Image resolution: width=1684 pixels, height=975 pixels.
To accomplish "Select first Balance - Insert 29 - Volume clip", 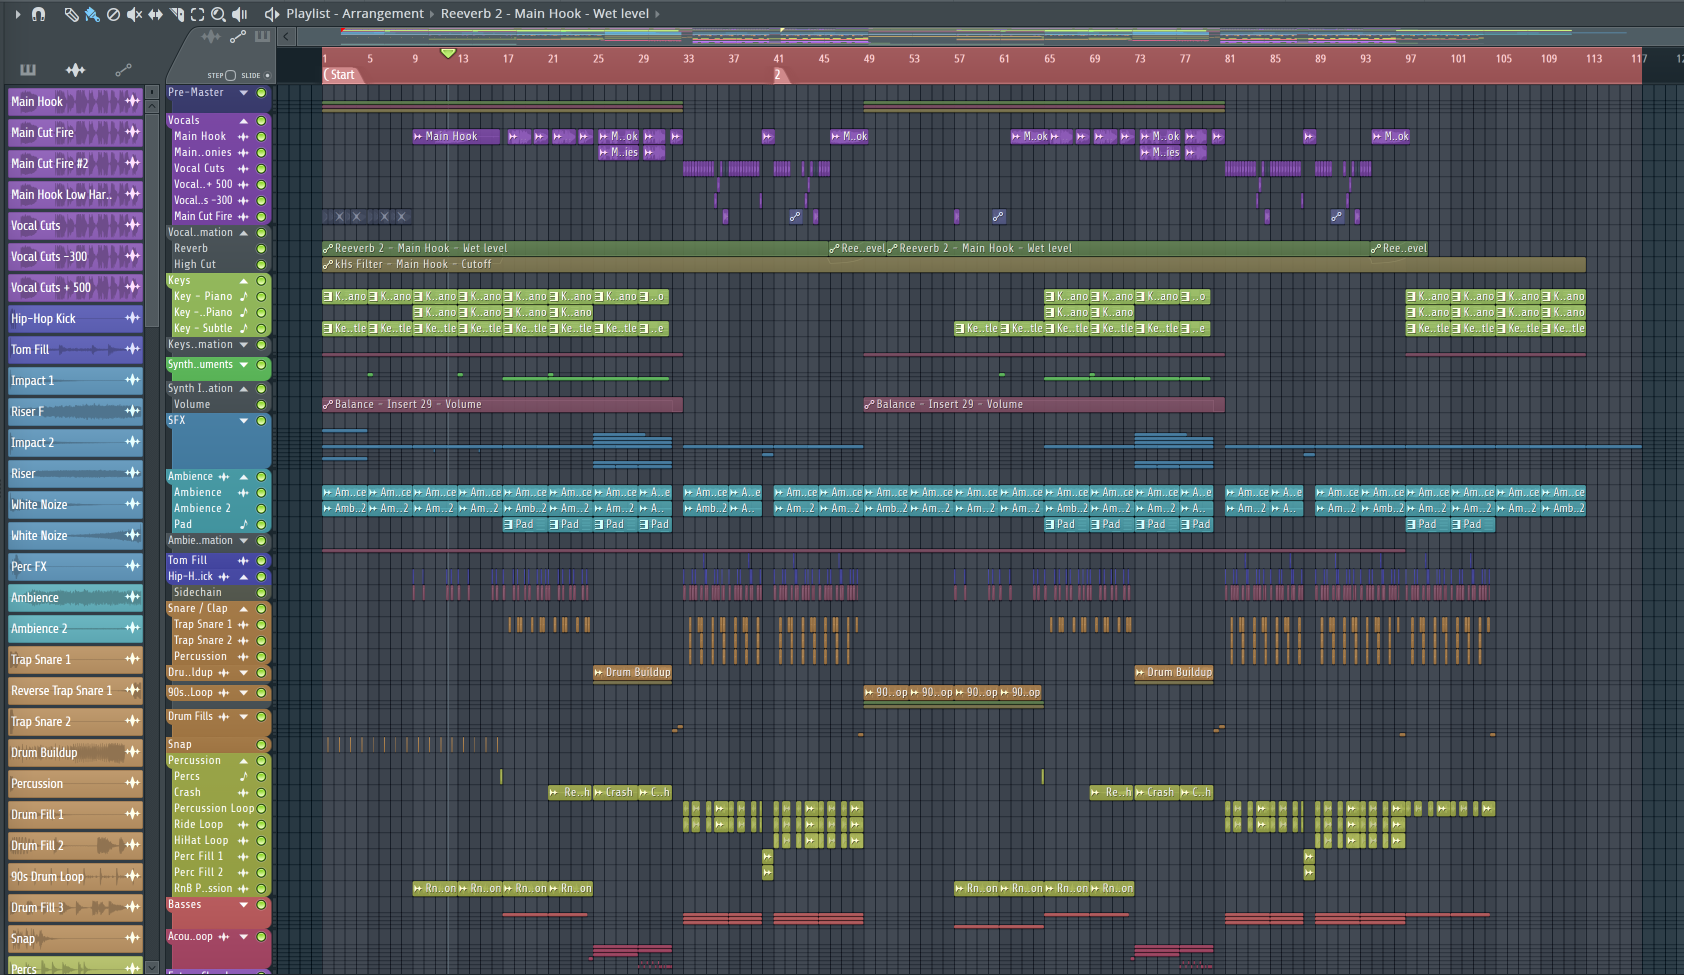I will click(502, 405).
